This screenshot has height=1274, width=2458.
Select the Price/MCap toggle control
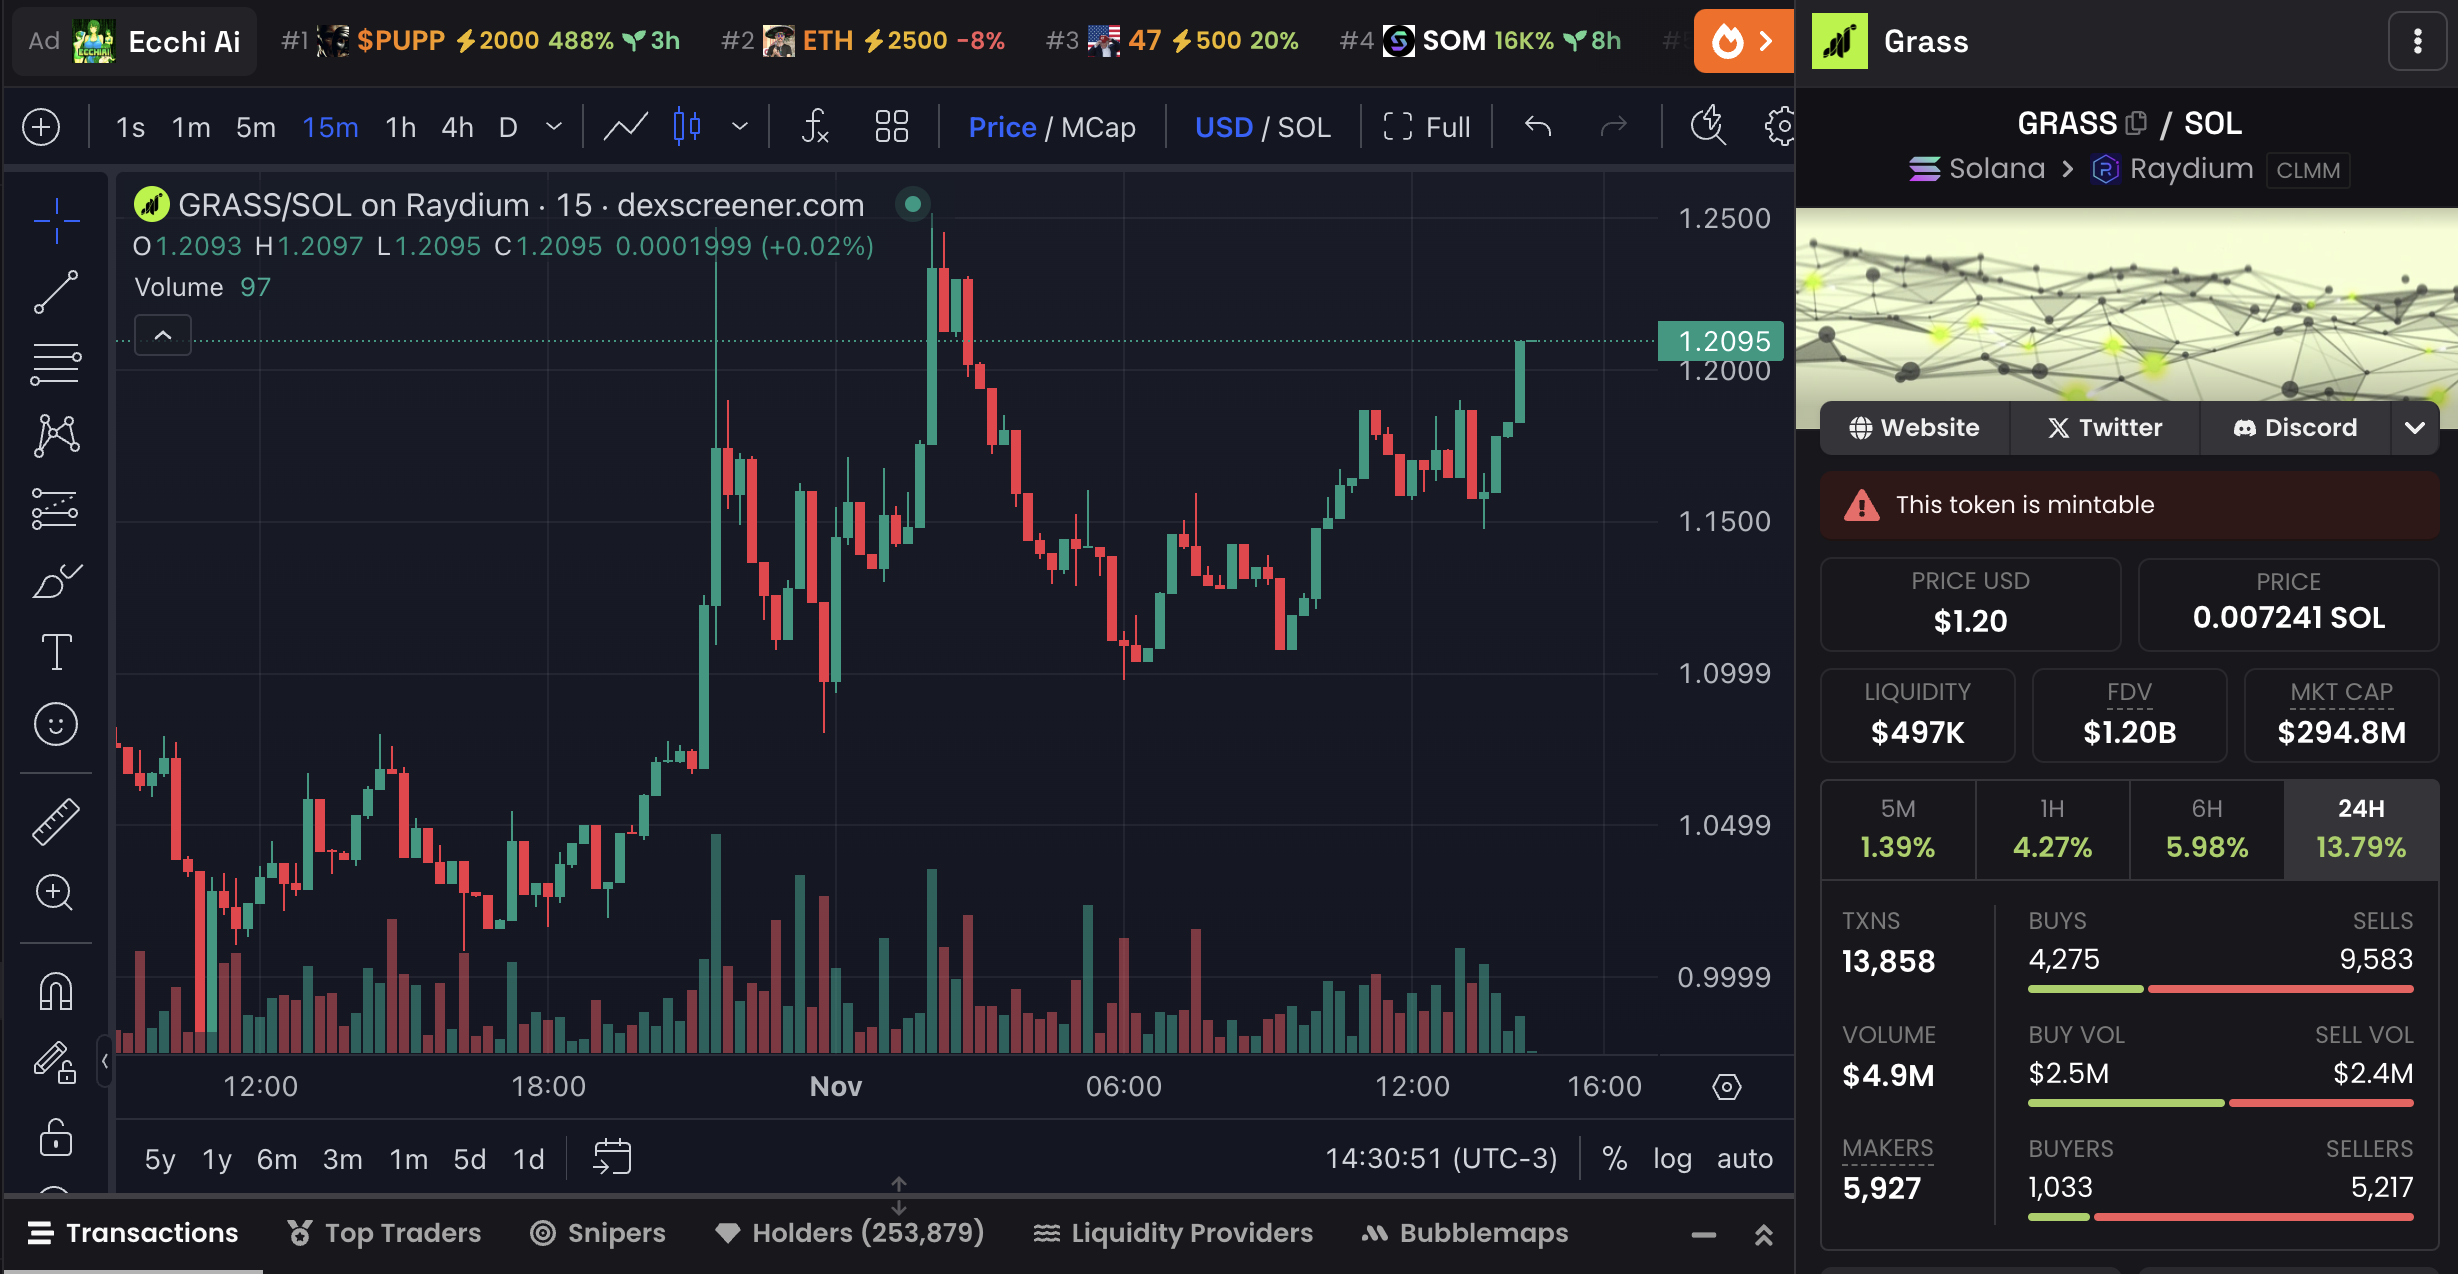[x=1053, y=125]
